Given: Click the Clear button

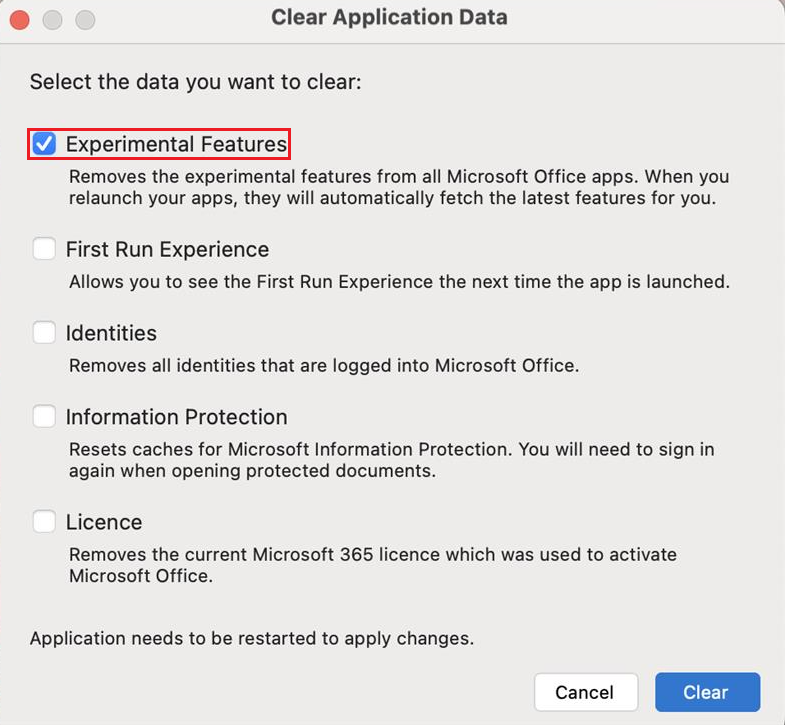Looking at the screenshot, I should point(707,692).
